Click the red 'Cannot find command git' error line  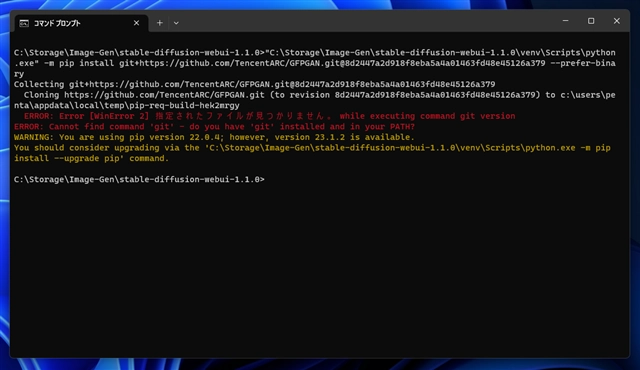pos(214,126)
